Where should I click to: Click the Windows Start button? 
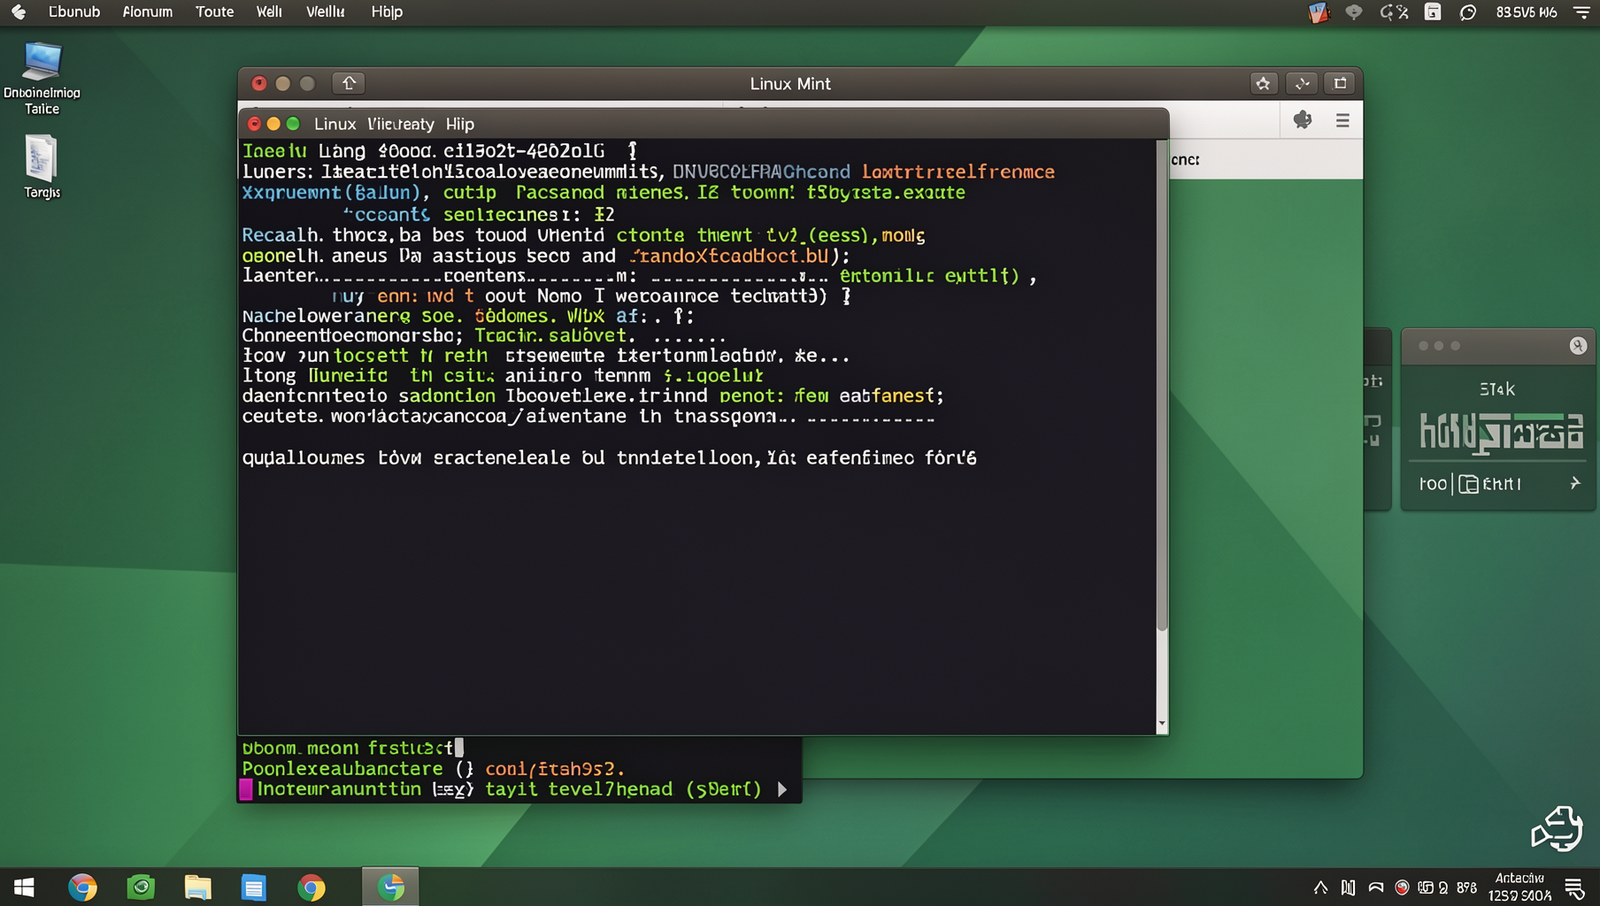point(24,887)
